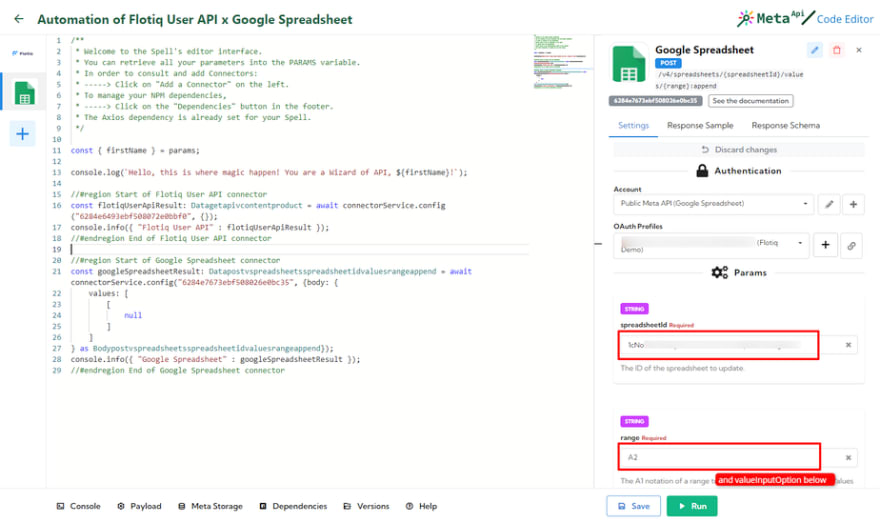Add a new Account with plus button
The image size is (880, 523).
coord(853,204)
